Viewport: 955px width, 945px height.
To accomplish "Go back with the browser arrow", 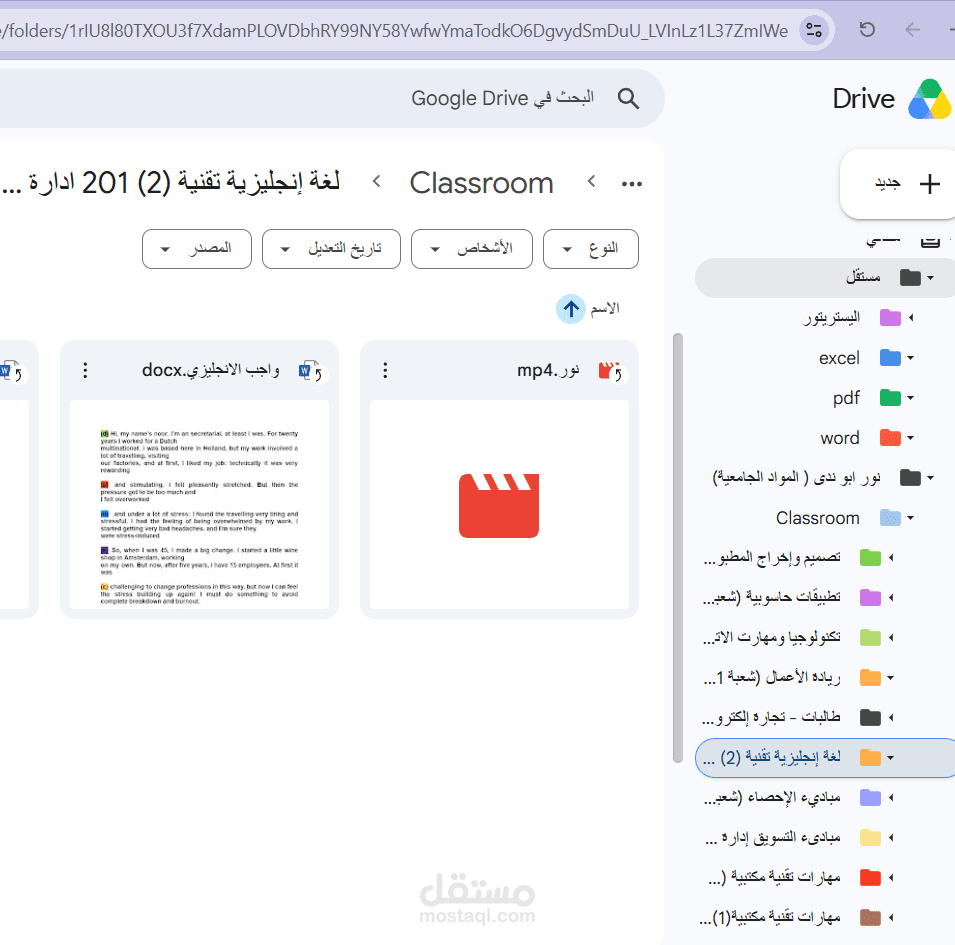I will tap(912, 29).
